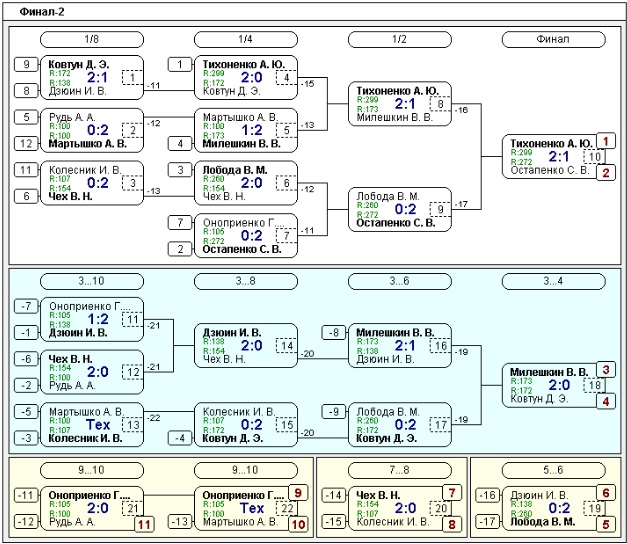Click red place badge 2 beside Остапенко

pos(605,173)
